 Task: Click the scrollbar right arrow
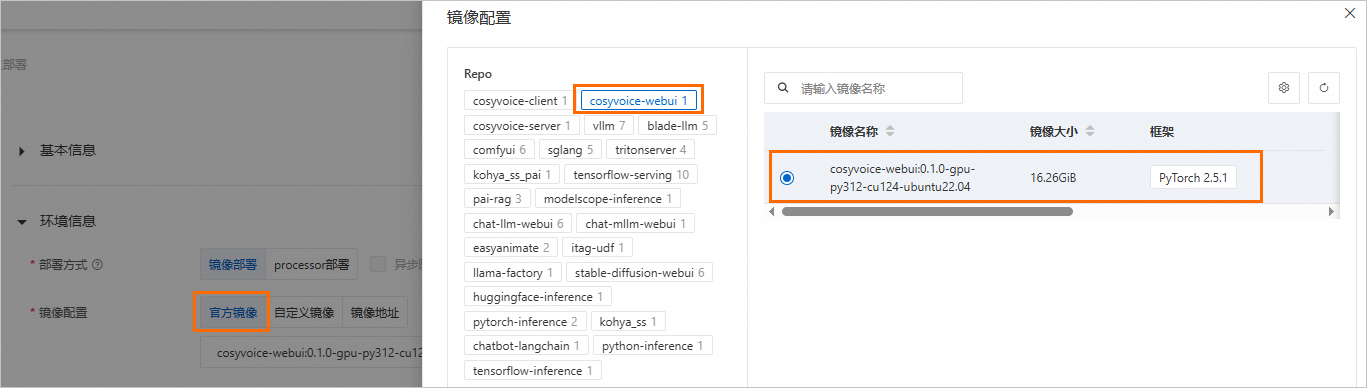point(1332,212)
